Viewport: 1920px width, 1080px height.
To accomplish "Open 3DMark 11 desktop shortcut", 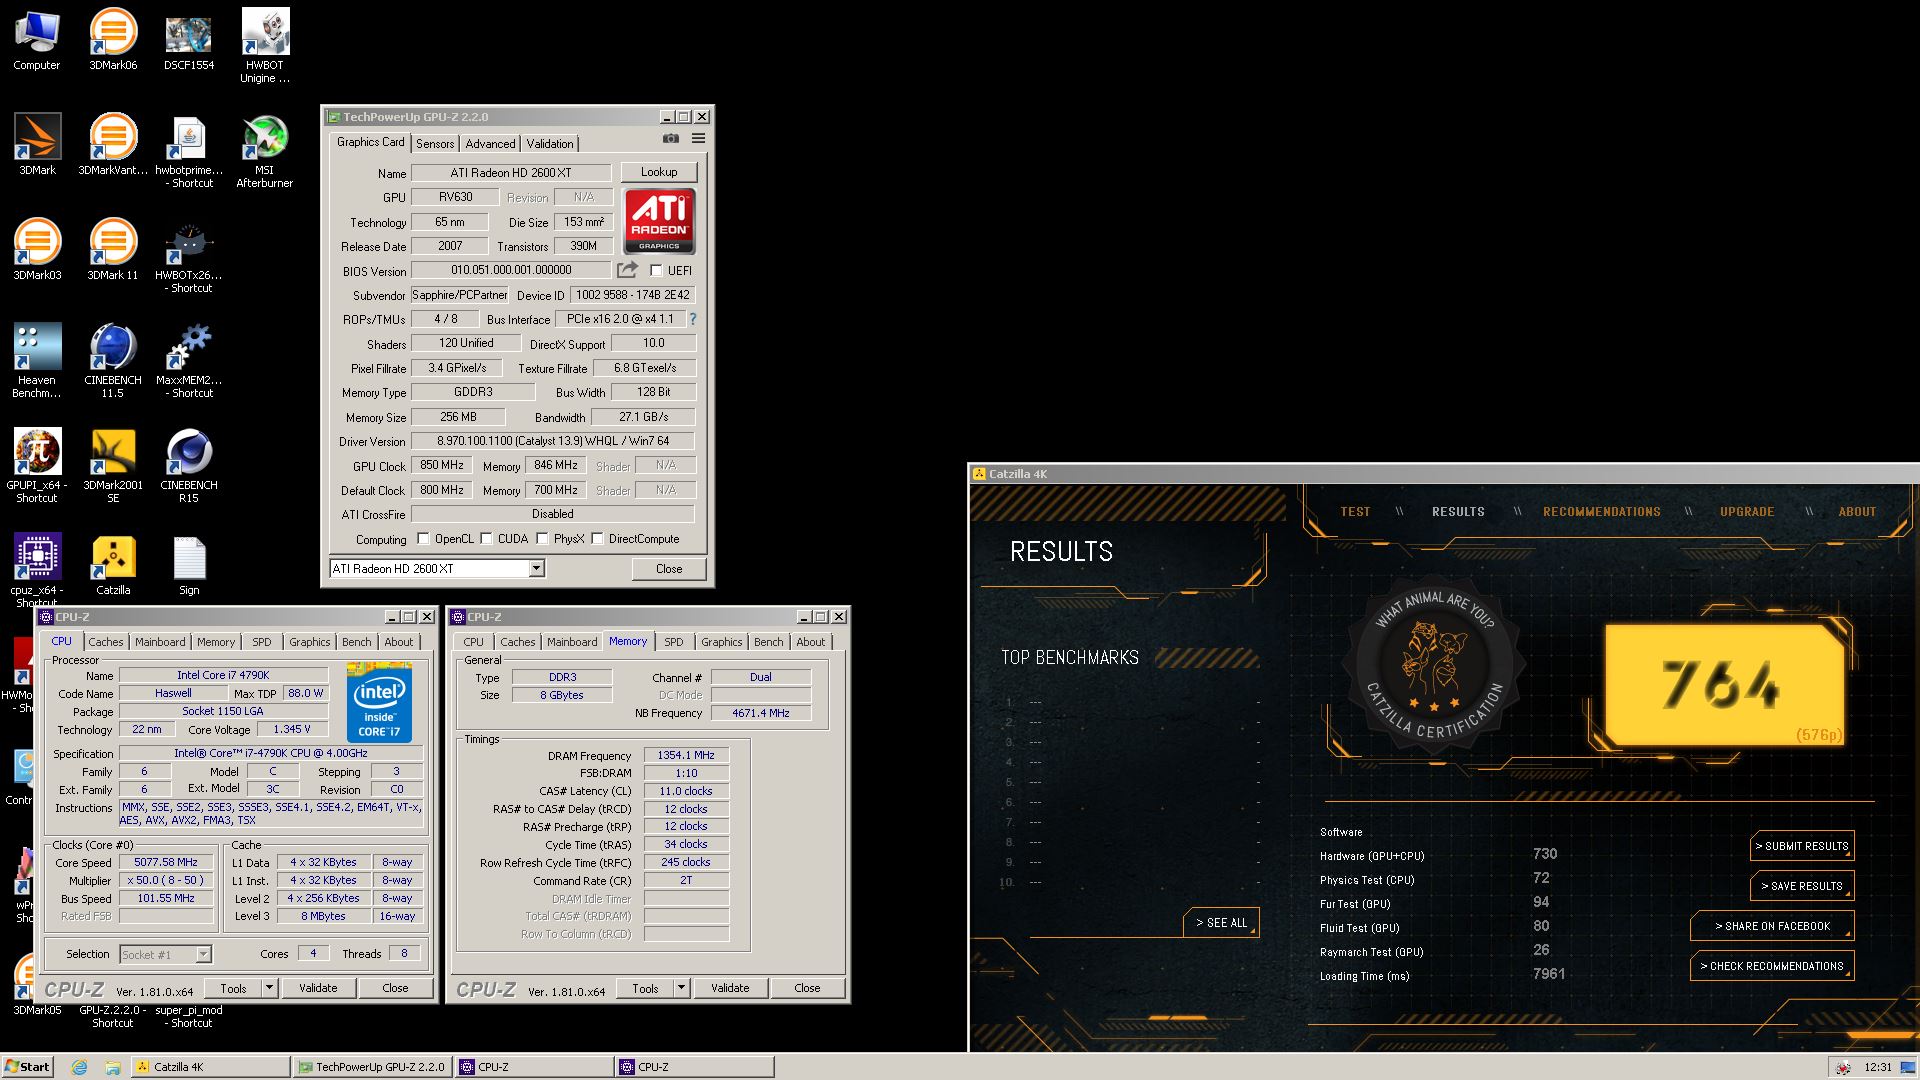I will [113, 250].
